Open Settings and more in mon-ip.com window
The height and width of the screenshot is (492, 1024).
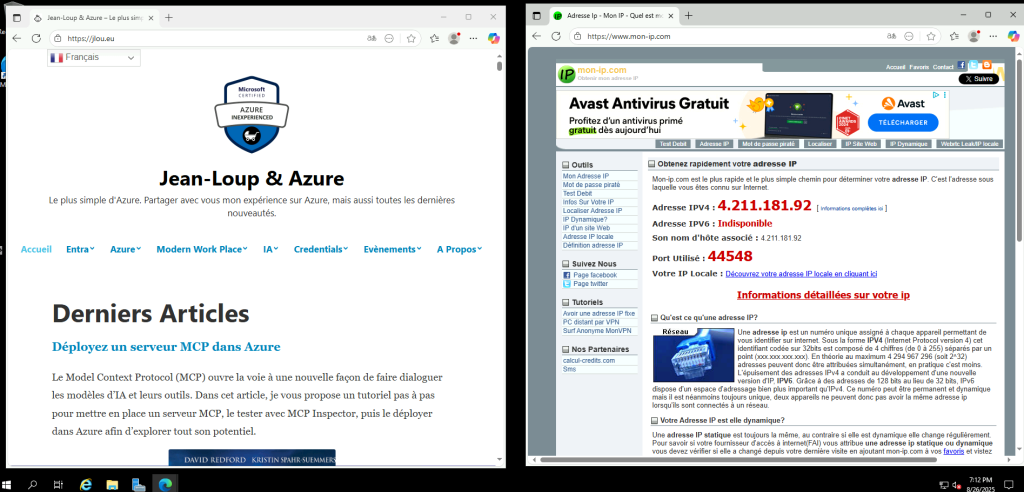tap(993, 36)
